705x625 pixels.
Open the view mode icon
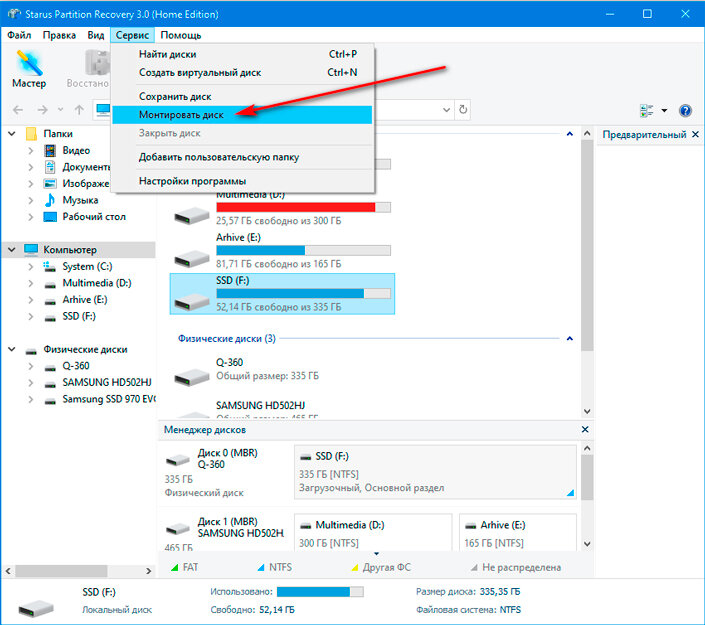[x=647, y=110]
